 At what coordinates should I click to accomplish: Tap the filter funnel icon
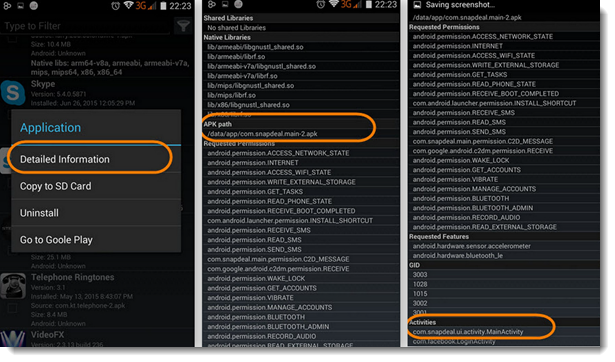(x=183, y=26)
